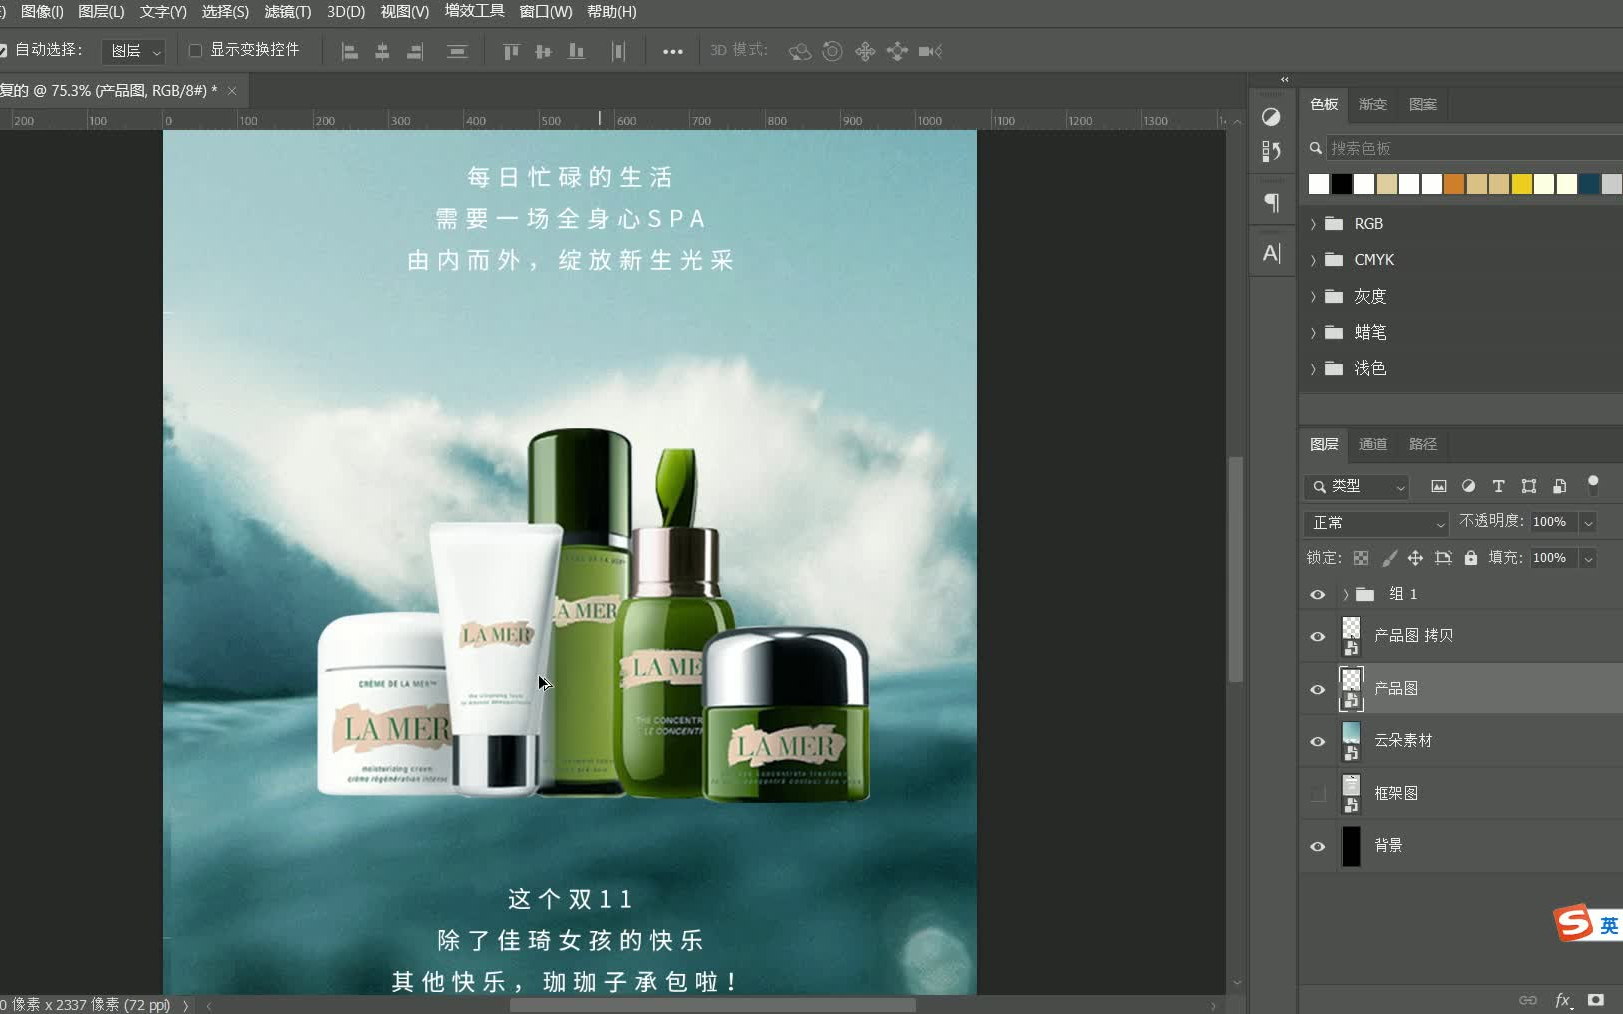This screenshot has width=1623, height=1014.
Task: Click align horizontal centers icon
Action: (382, 51)
